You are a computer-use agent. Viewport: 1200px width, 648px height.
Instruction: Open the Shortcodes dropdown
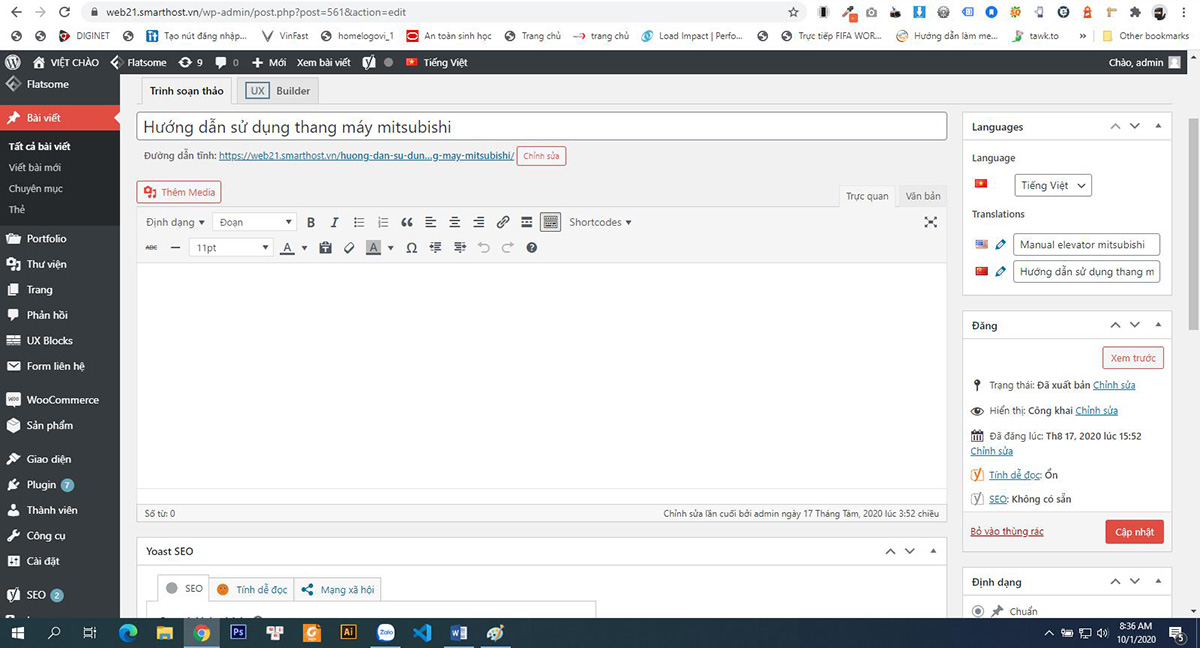tap(600, 222)
